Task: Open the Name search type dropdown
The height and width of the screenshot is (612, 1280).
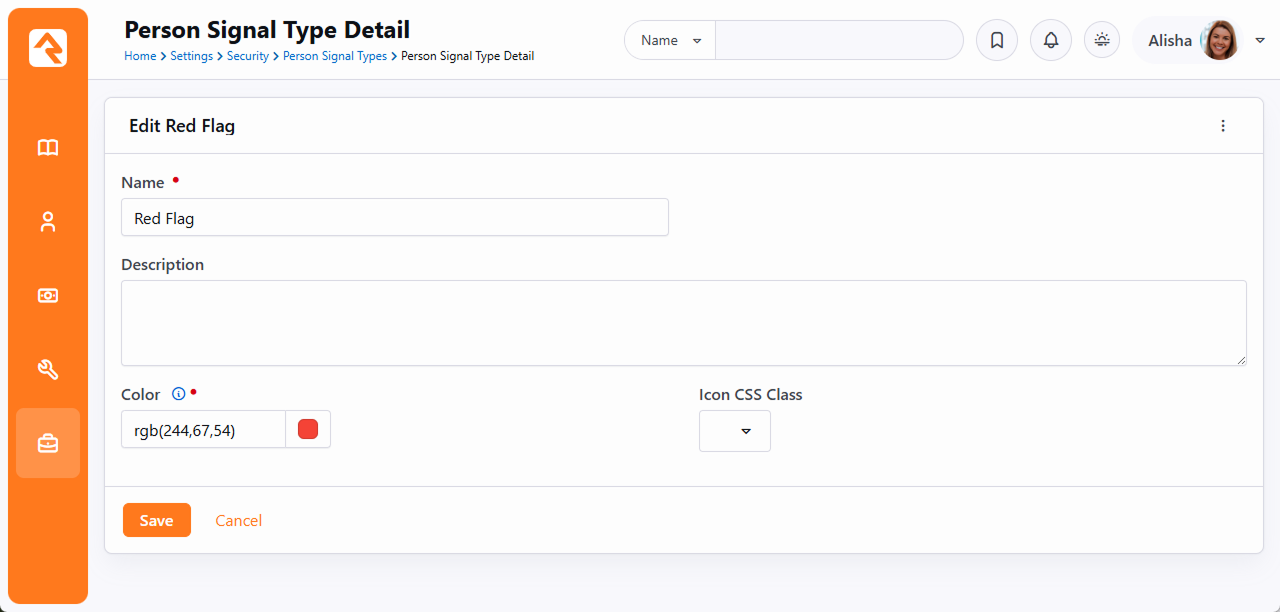Action: point(670,41)
